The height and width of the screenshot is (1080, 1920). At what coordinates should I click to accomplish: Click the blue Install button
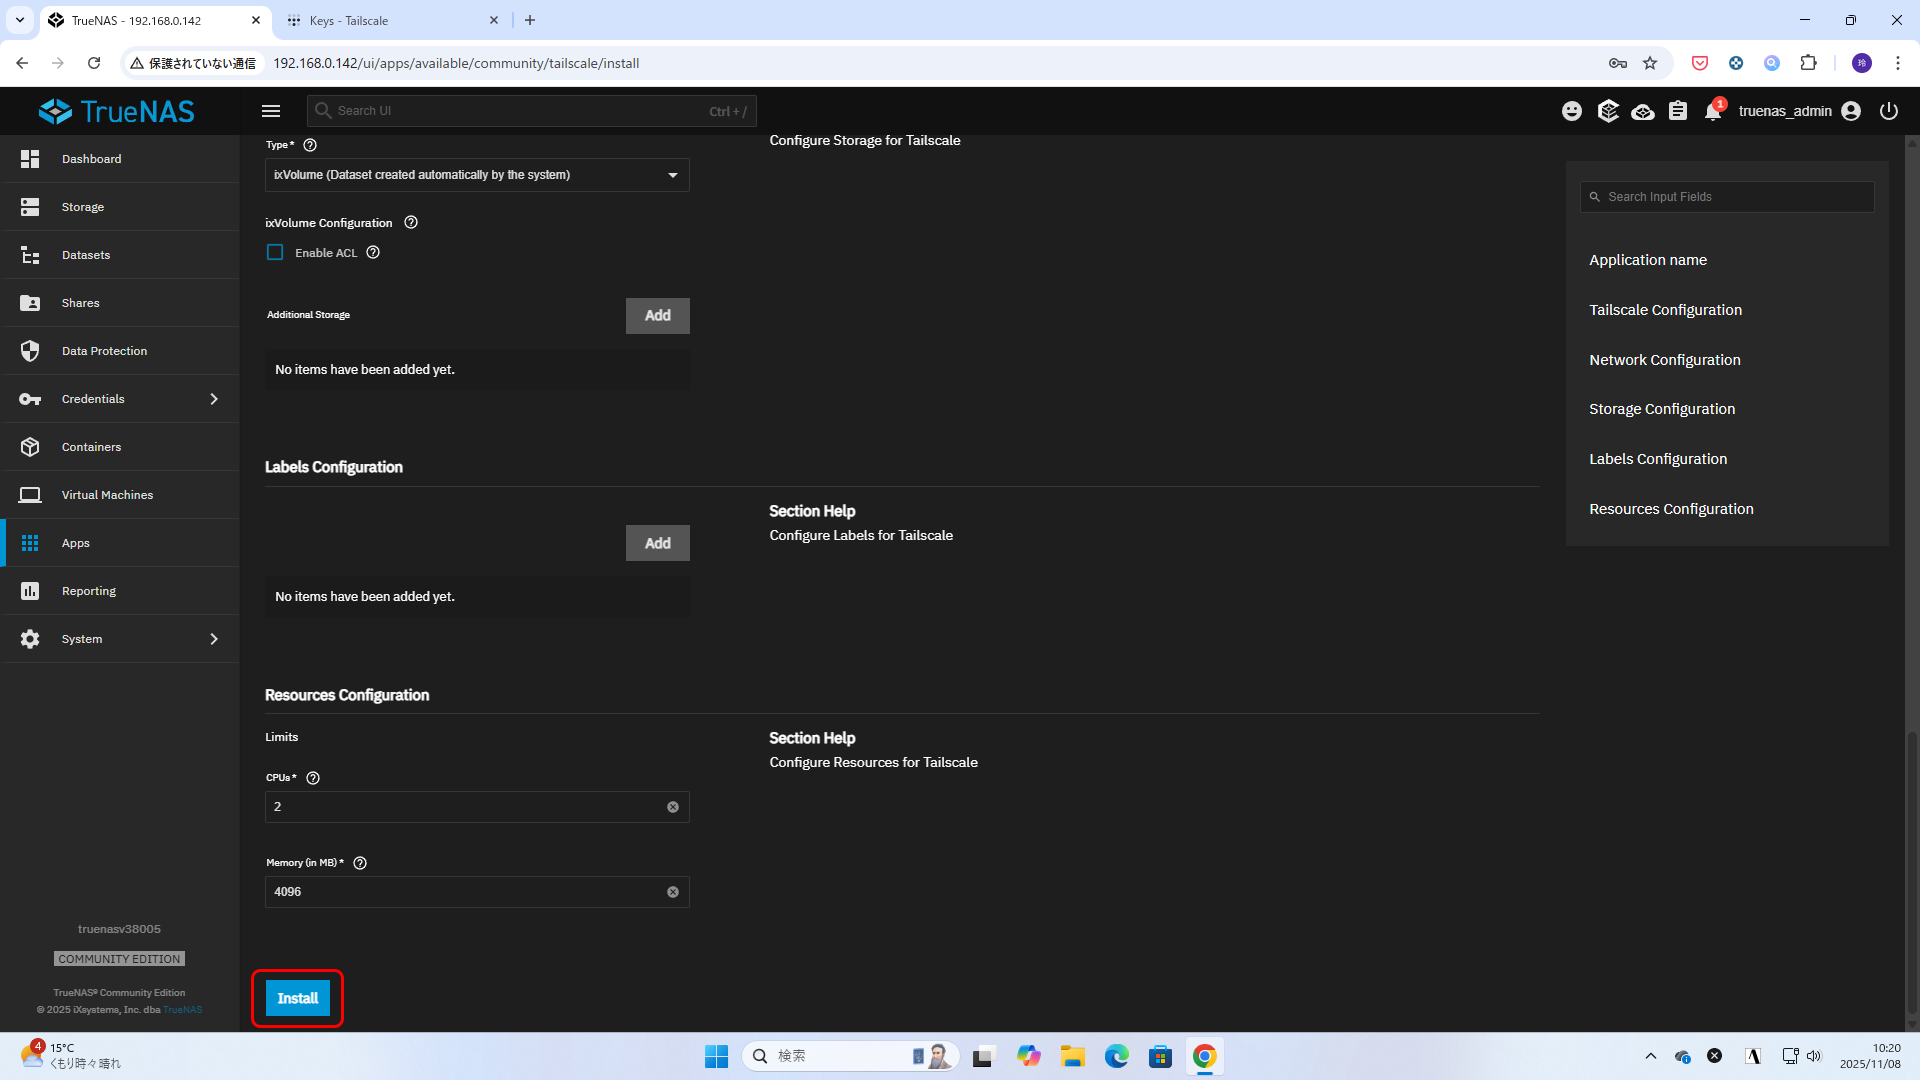(x=297, y=998)
